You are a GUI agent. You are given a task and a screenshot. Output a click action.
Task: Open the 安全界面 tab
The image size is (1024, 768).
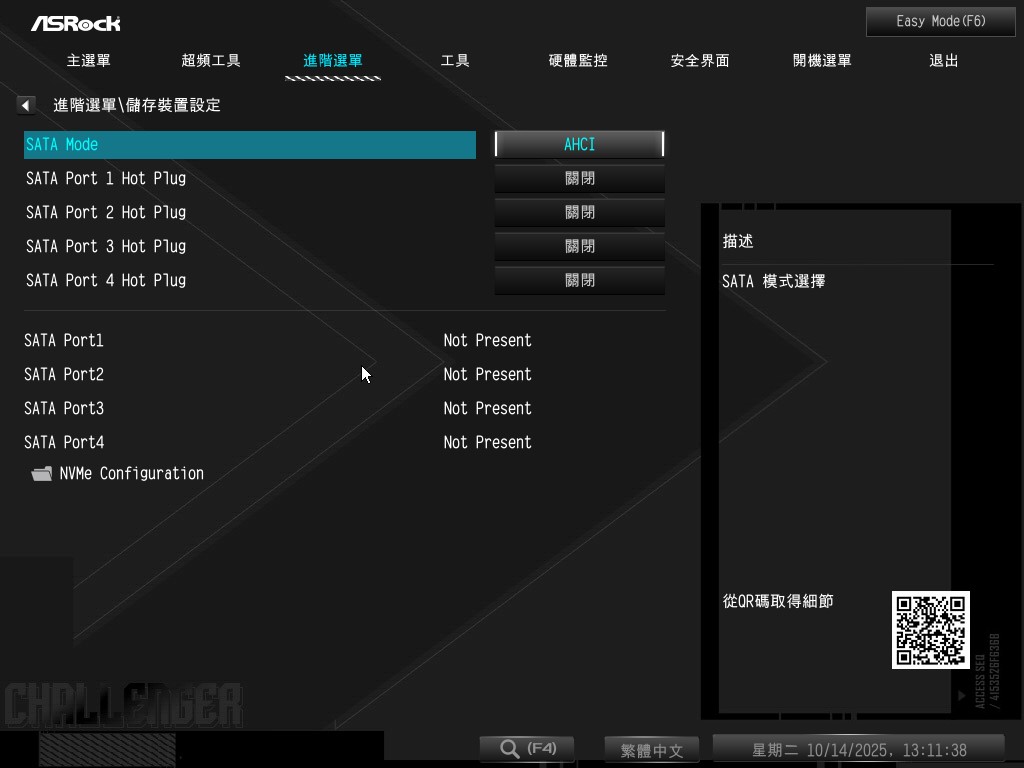coord(699,61)
